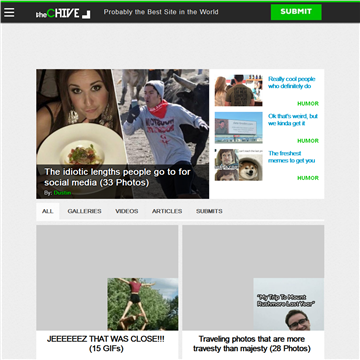The width and height of the screenshot is (360, 360).
Task: Select the ALL tab
Action: 48,211
